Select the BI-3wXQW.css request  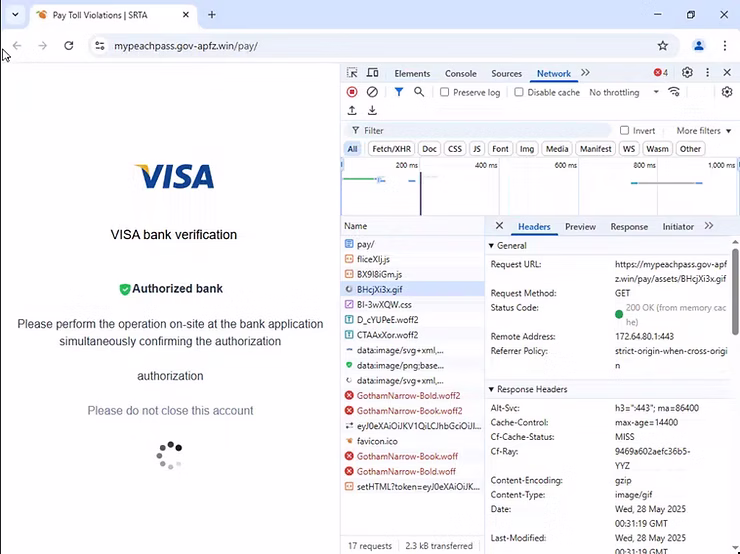pyautogui.click(x=412, y=304)
